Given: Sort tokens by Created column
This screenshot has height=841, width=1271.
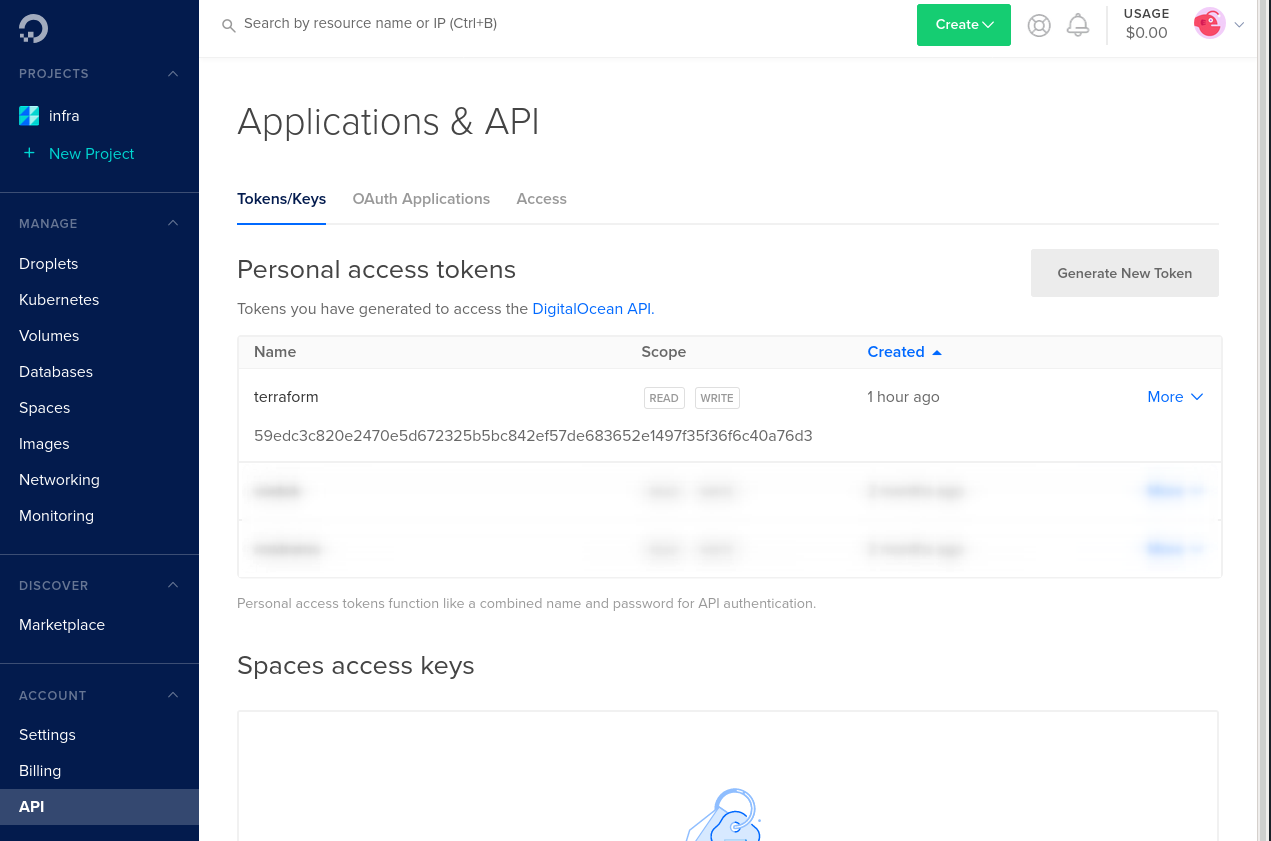Looking at the screenshot, I should click(904, 352).
